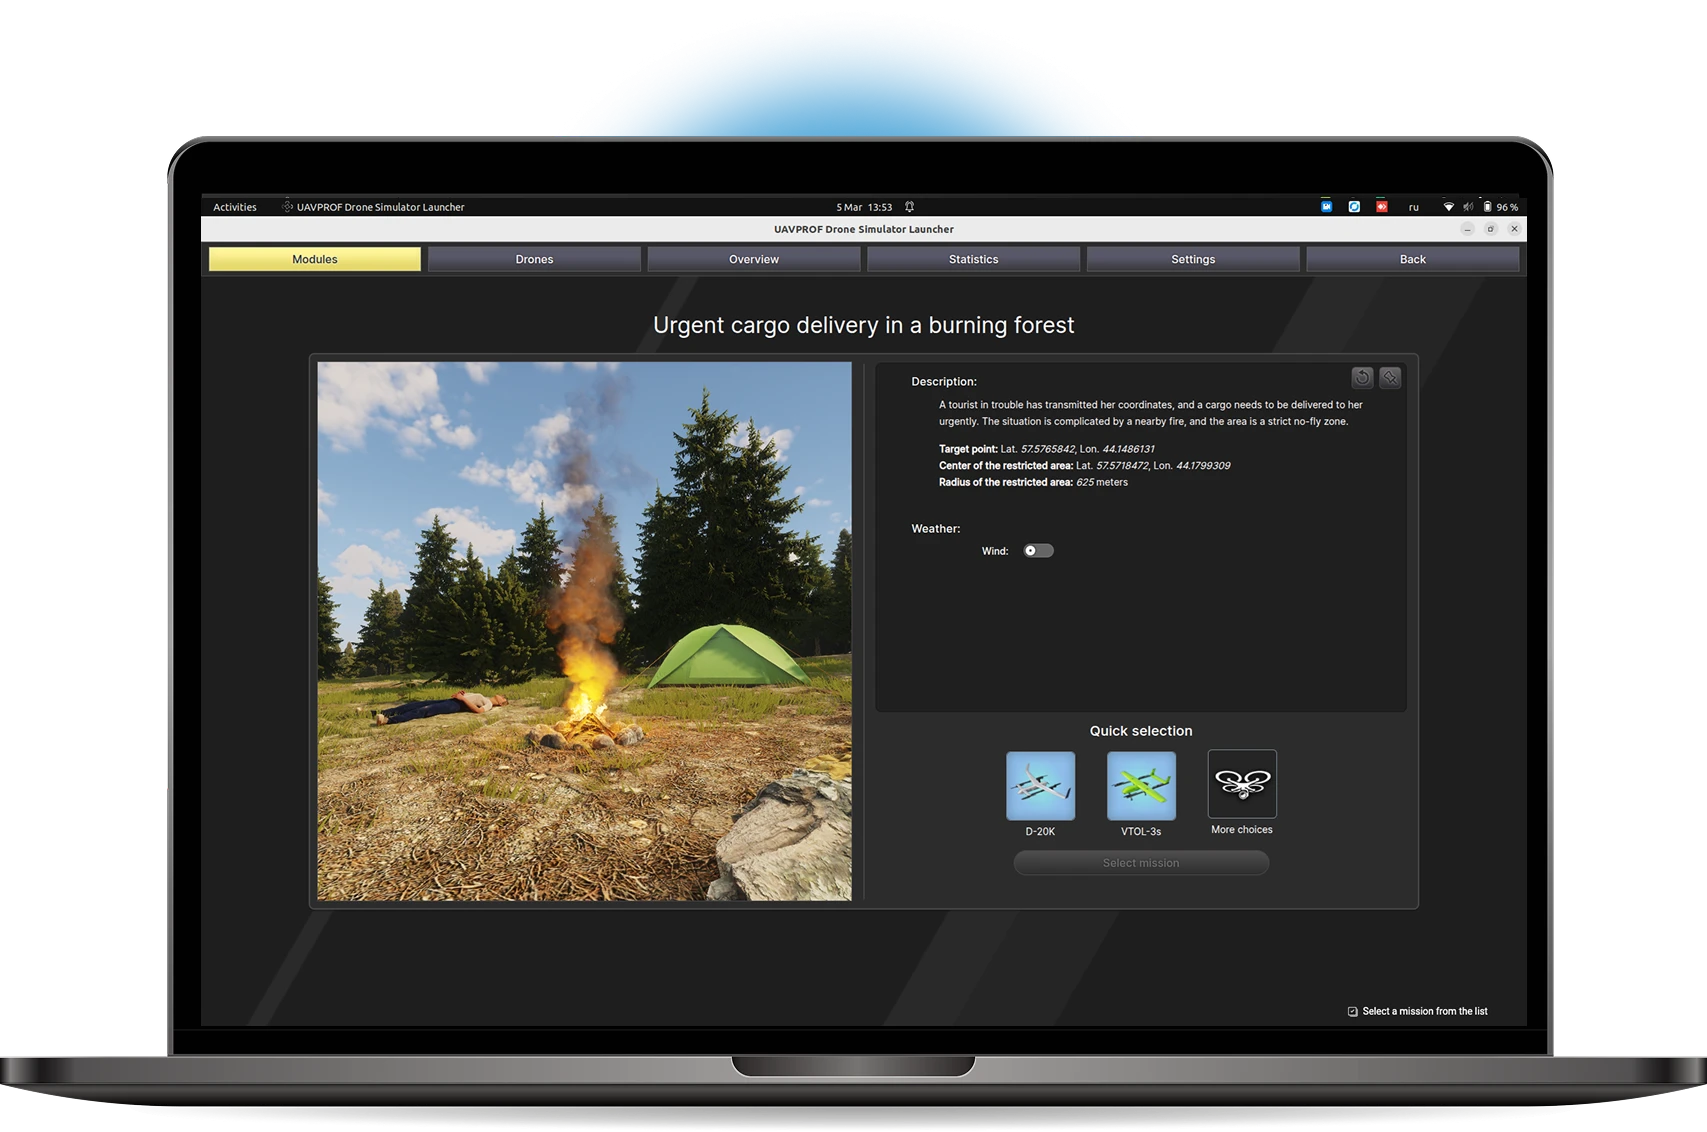Click the mission title 'Urgent cargo delivery in a burning forest'
Image resolution: width=1707 pixels, height=1132 pixels.
[x=864, y=325]
